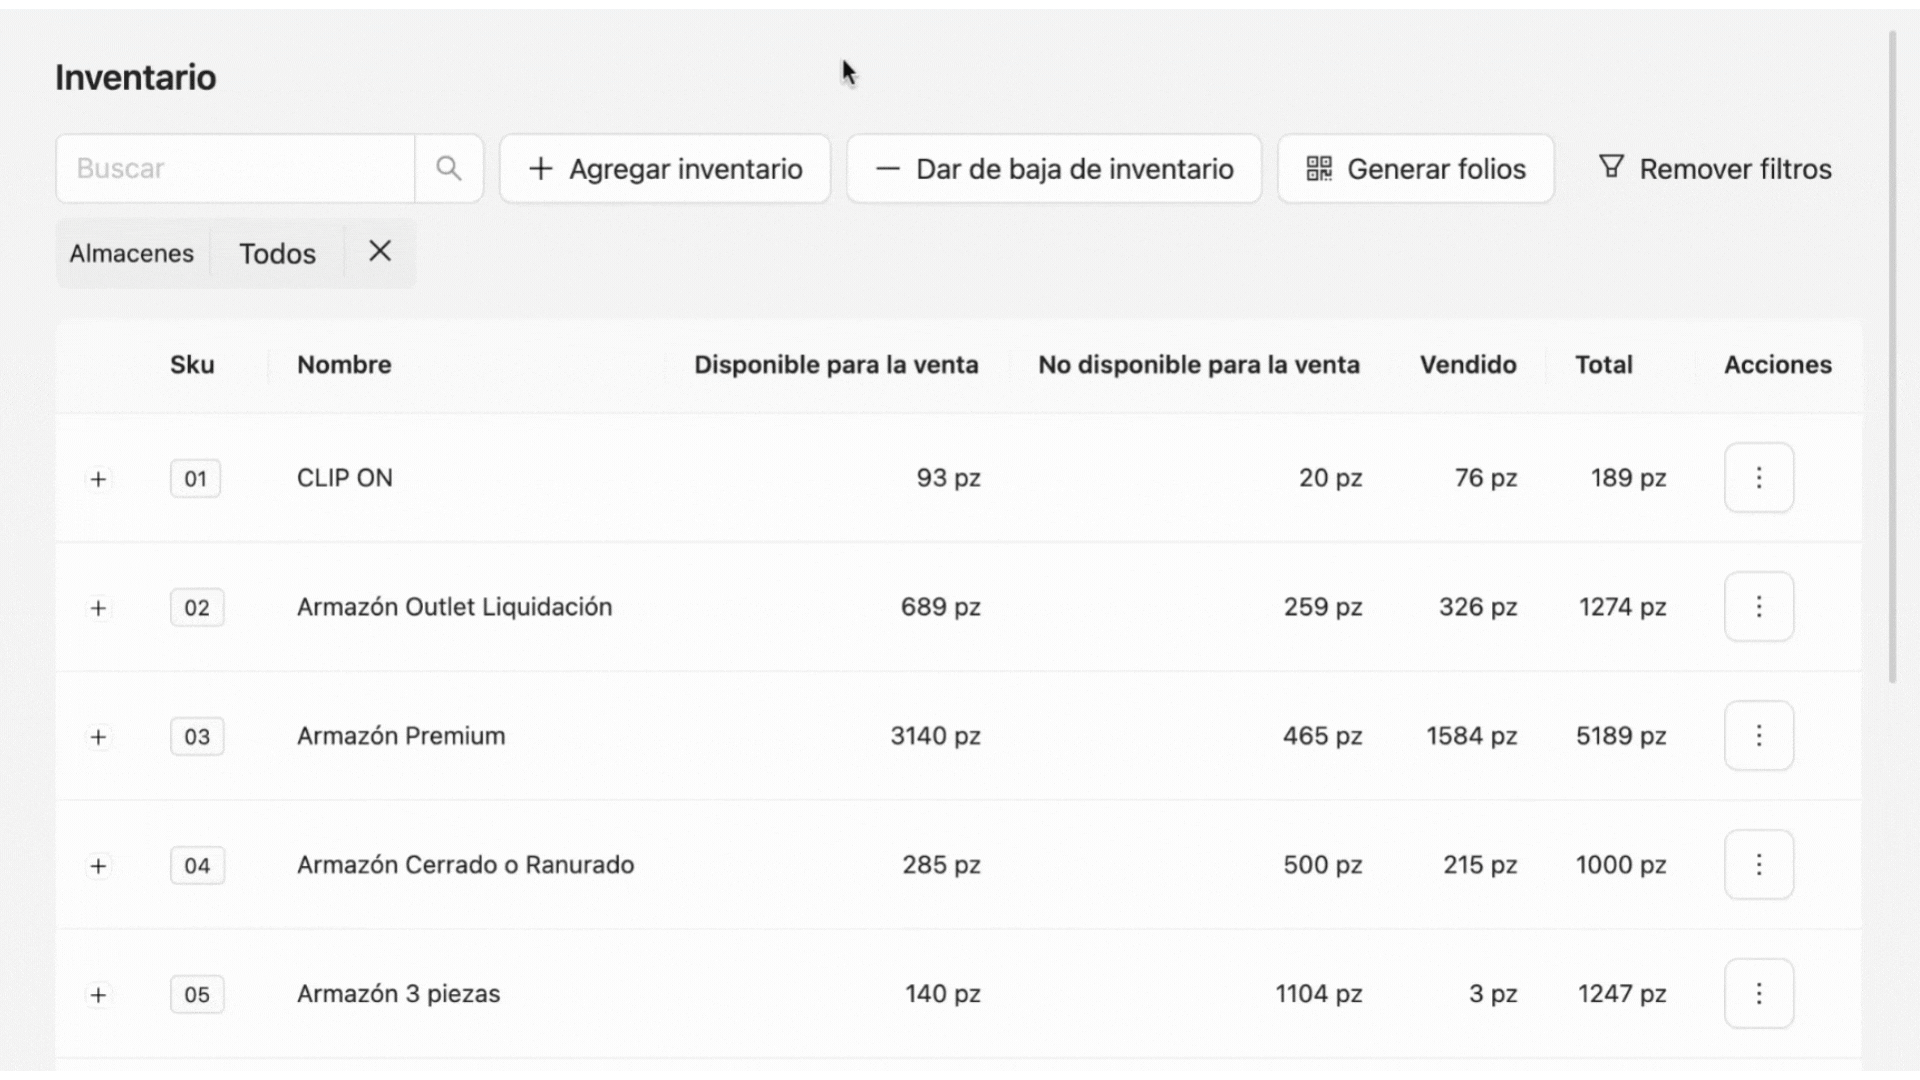Open three-dot actions for CLIP ON
This screenshot has width=1920, height=1080.
pos(1758,478)
